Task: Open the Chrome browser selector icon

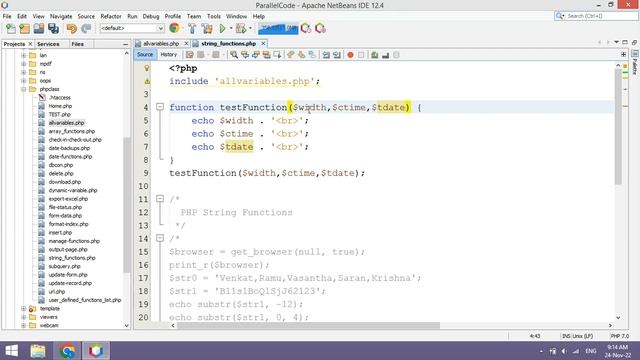Action: coord(174,28)
